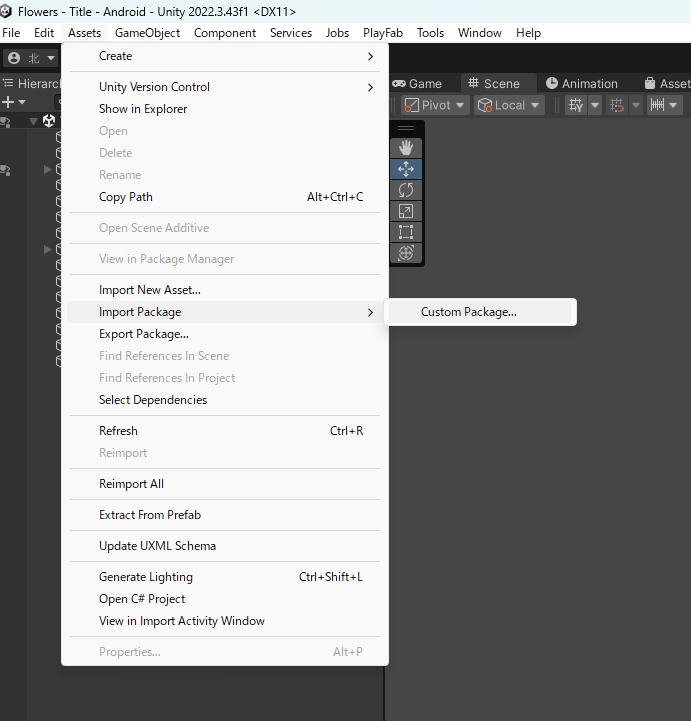691x721 pixels.
Task: Open the Component menu
Action: point(225,33)
